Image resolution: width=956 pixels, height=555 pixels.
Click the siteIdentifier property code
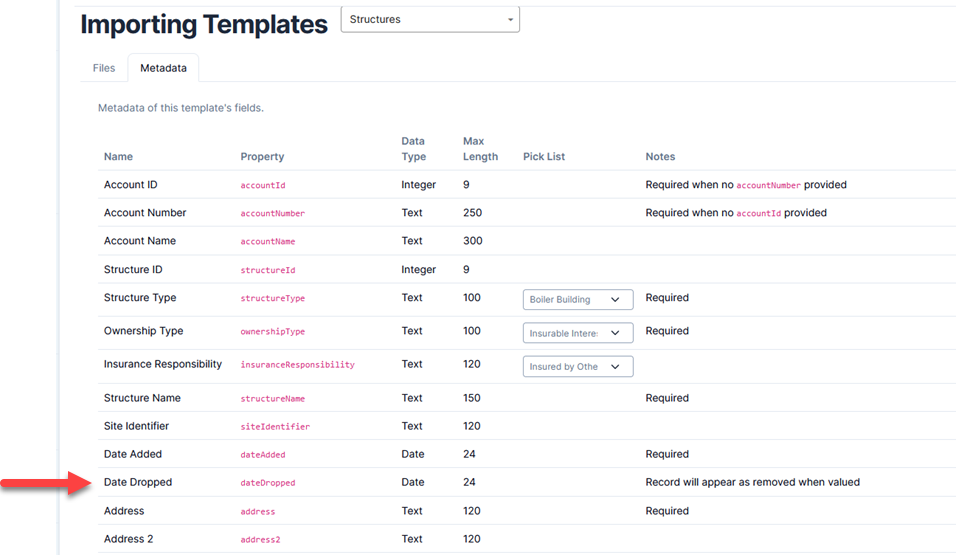(275, 427)
